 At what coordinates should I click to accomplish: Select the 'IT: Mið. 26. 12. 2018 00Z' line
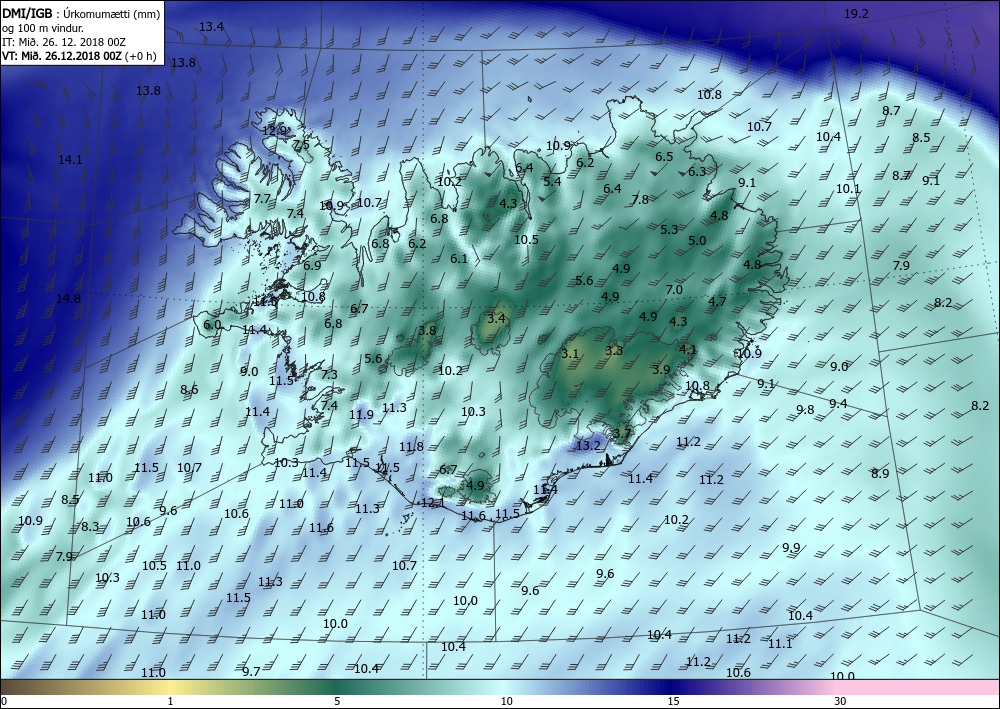(x=64, y=42)
